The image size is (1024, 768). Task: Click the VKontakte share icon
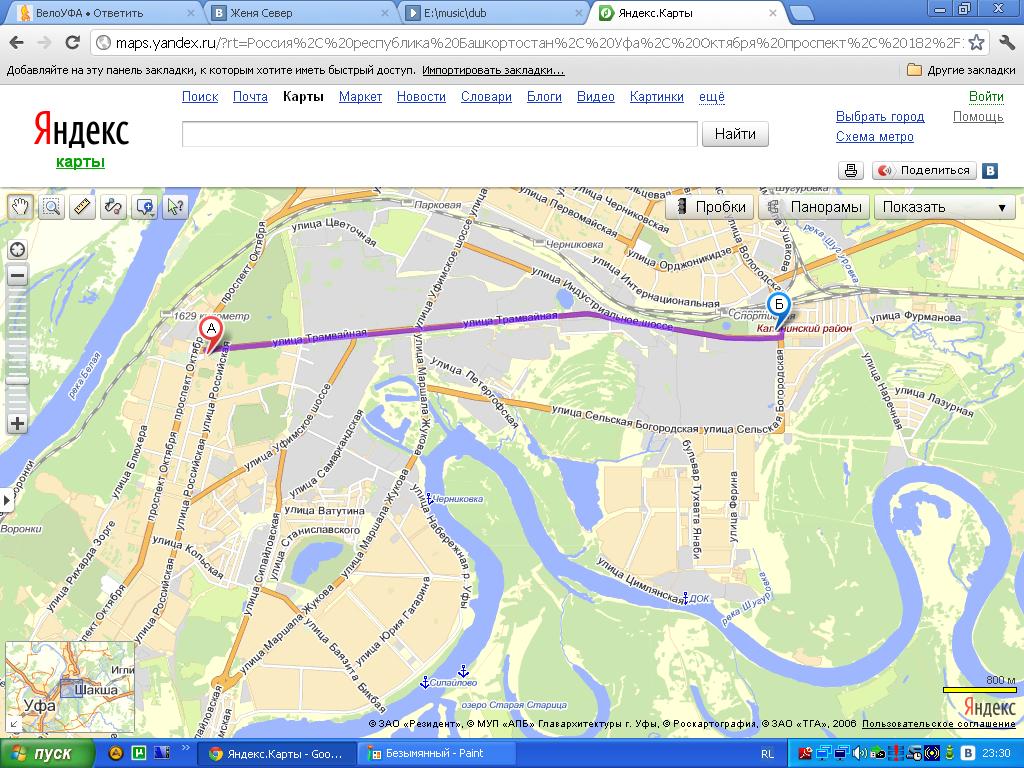click(990, 170)
